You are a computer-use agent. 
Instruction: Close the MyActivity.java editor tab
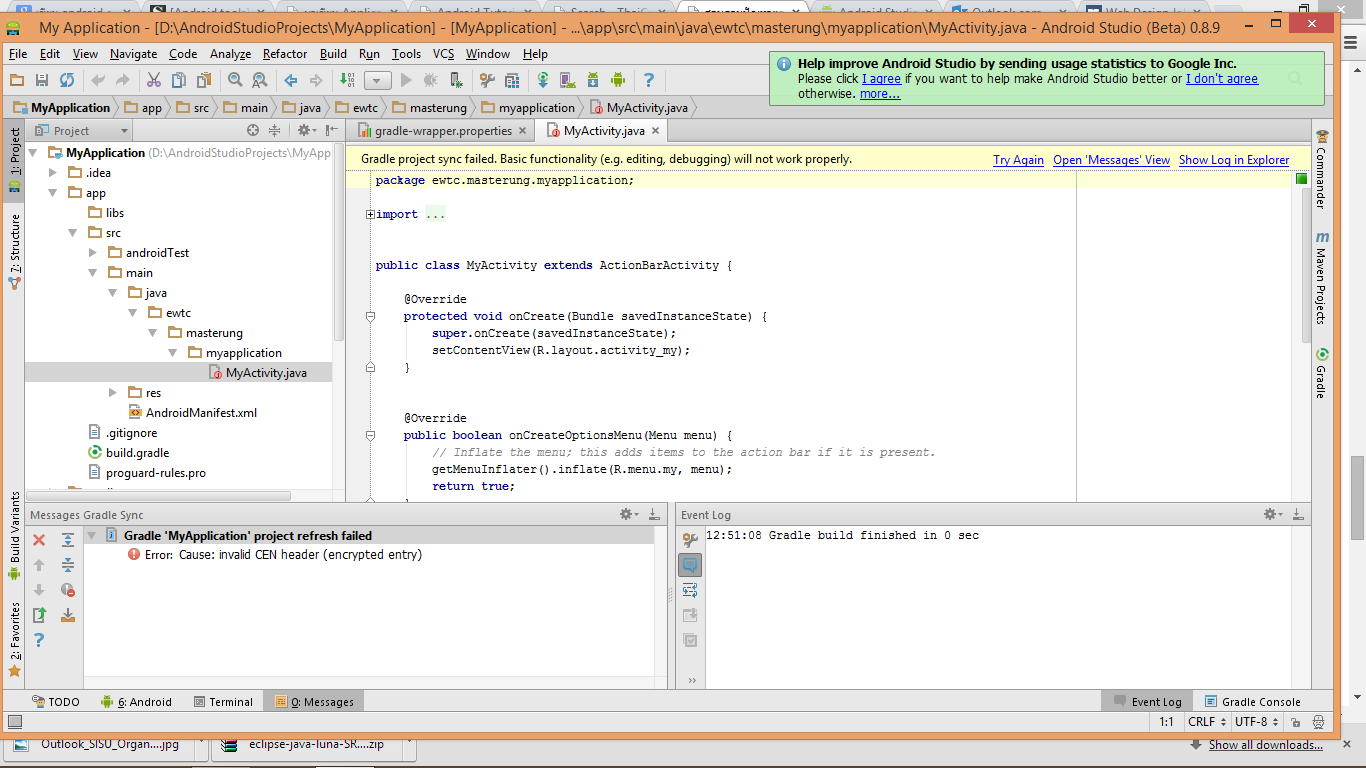coord(656,131)
